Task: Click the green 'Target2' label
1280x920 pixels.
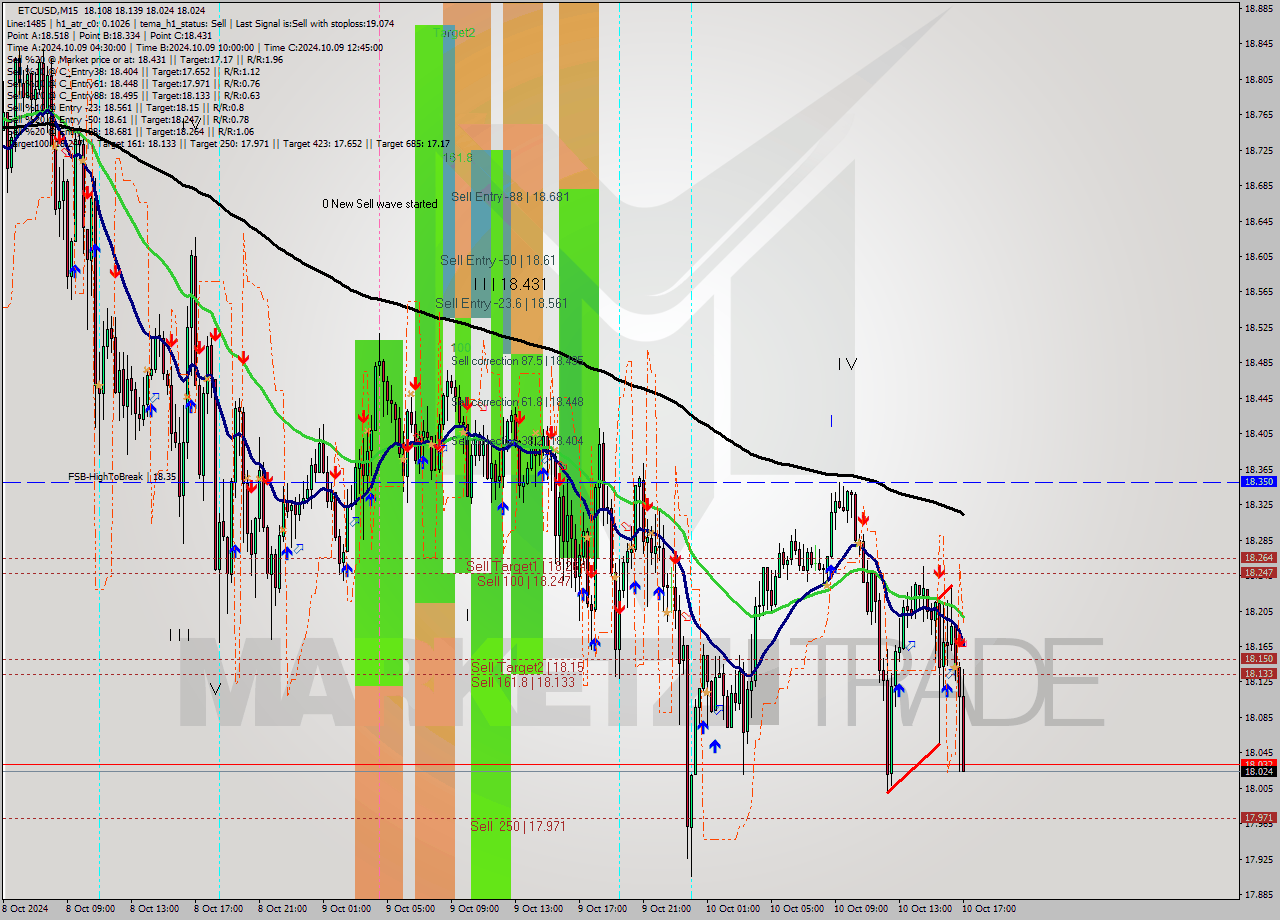Action: pyautogui.click(x=454, y=32)
